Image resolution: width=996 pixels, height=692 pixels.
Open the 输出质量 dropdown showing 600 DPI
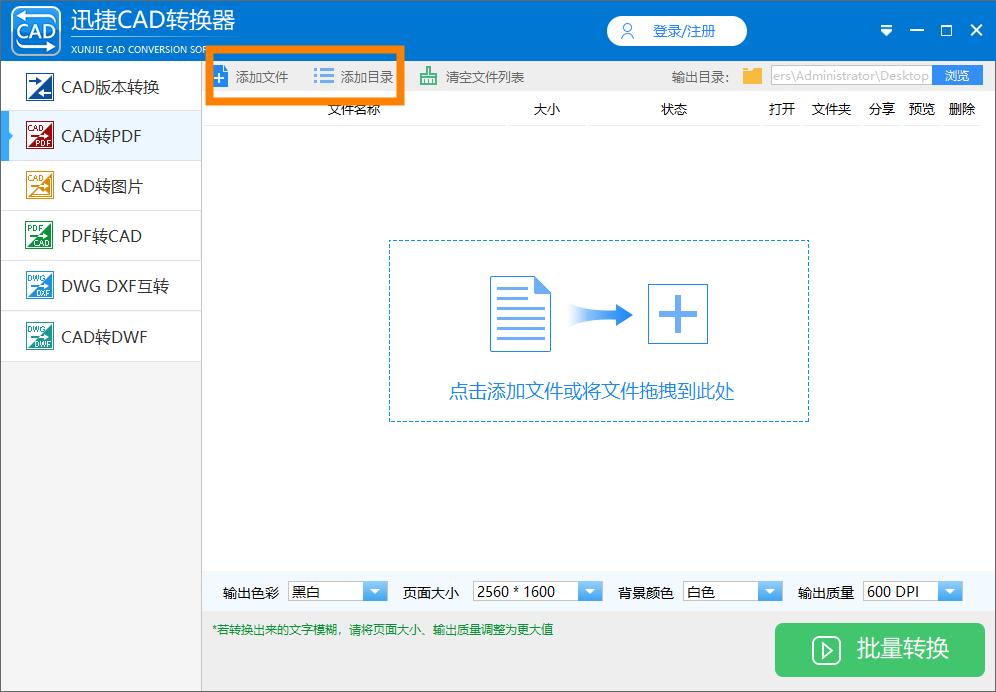point(950,591)
